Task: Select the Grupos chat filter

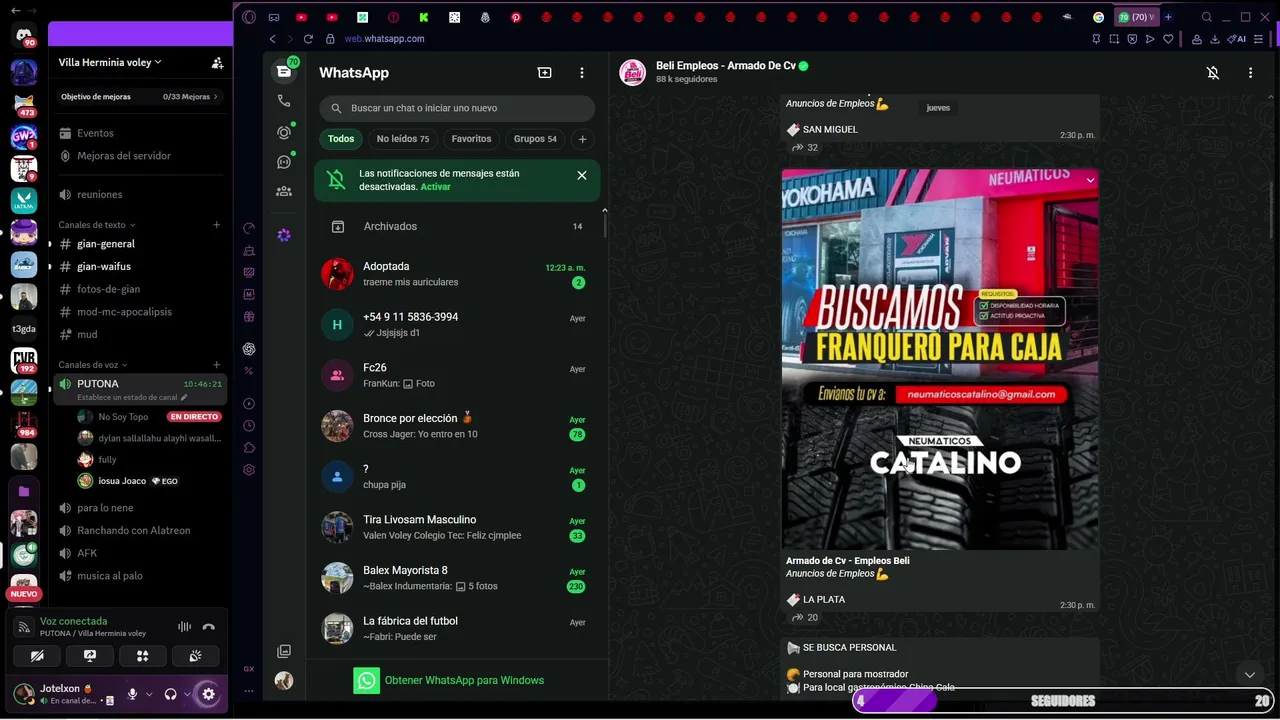Action: click(x=535, y=139)
